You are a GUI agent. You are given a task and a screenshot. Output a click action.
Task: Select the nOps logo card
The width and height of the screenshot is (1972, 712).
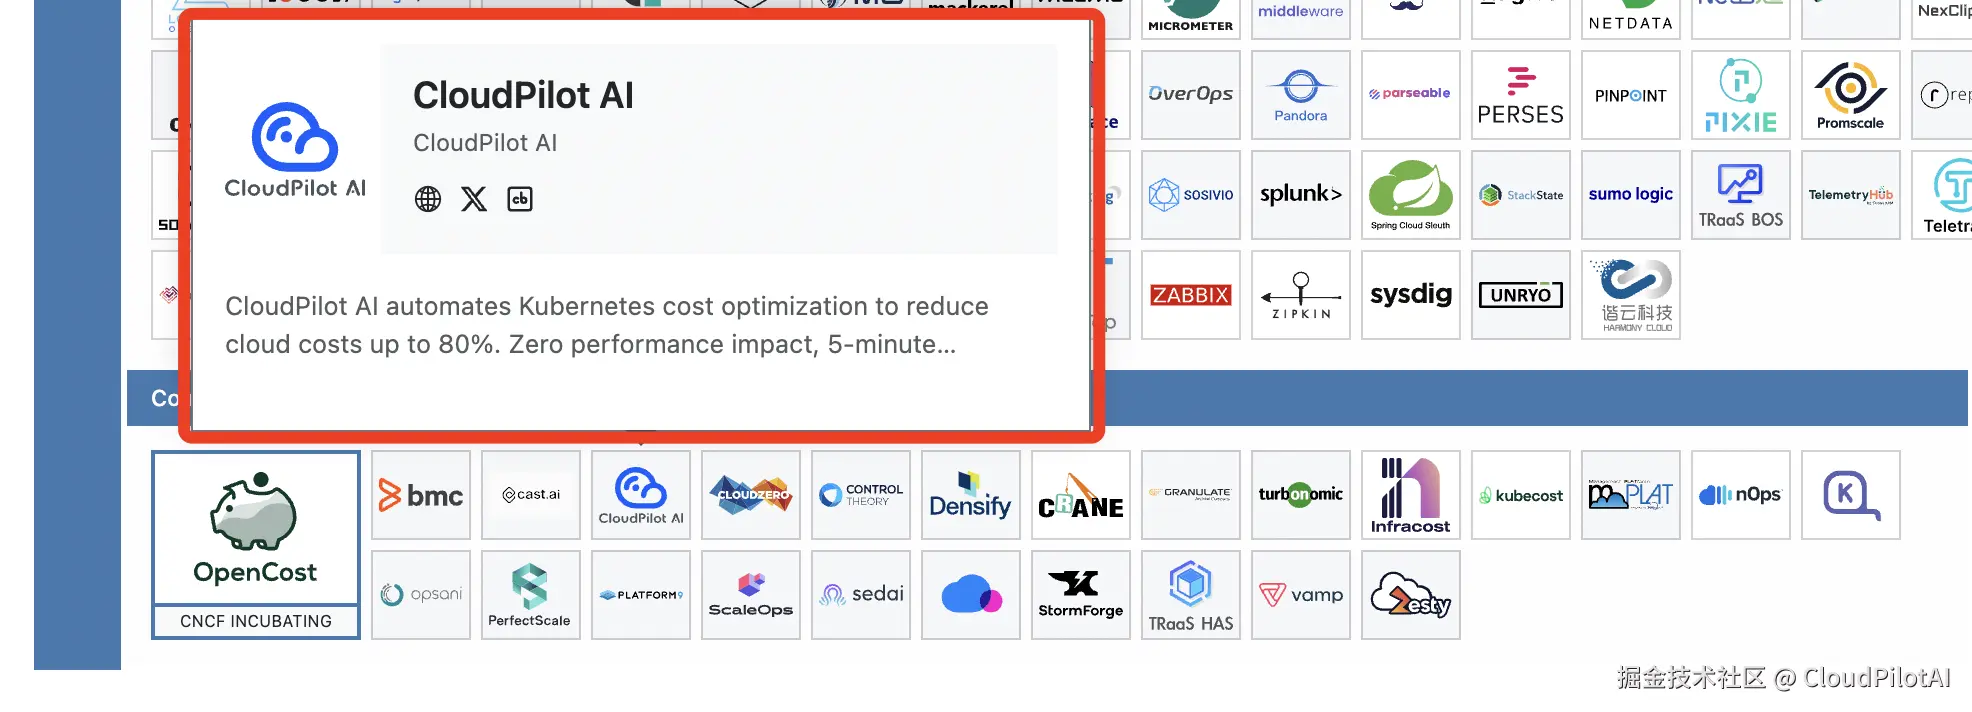click(x=1741, y=495)
